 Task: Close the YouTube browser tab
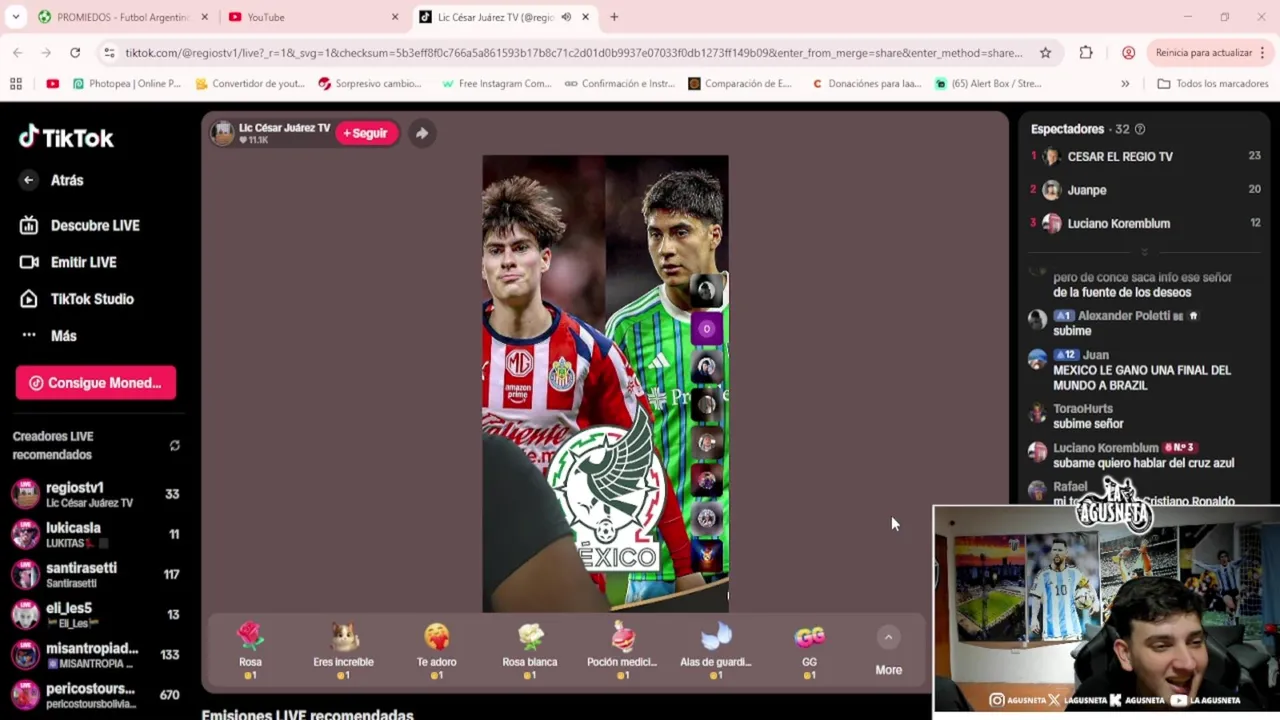pos(395,17)
